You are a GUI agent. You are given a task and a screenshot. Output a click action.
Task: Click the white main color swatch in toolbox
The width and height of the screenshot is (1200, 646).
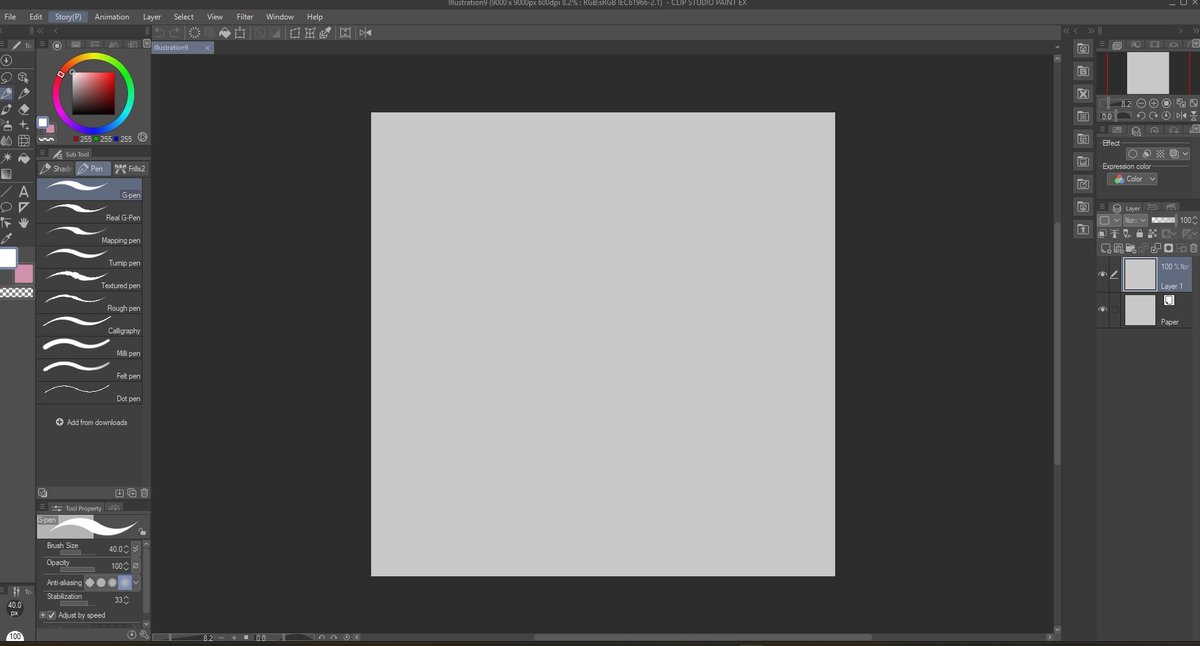coord(7,258)
